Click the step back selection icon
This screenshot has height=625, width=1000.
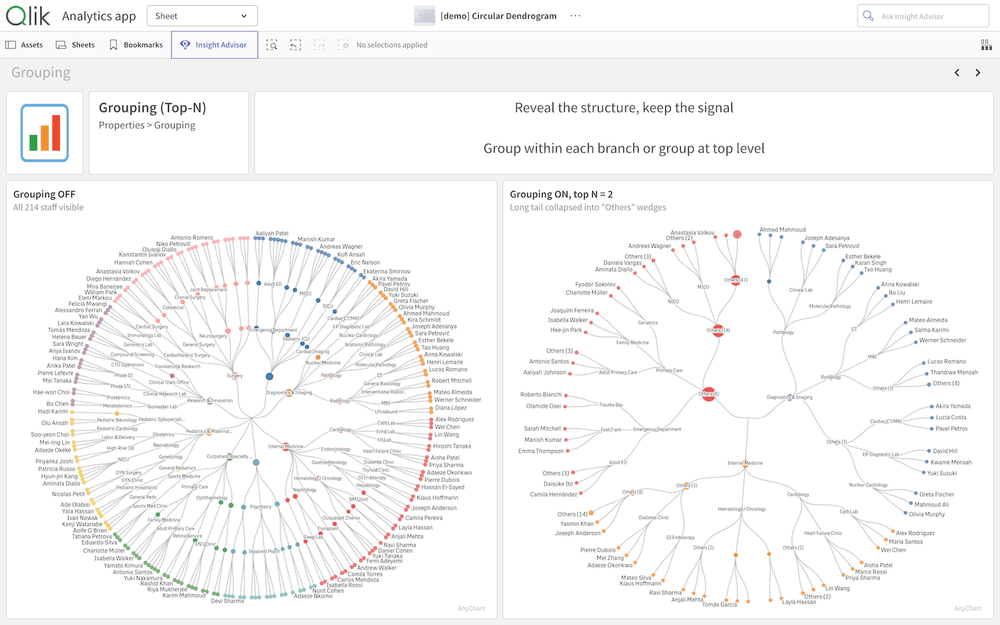pos(295,45)
